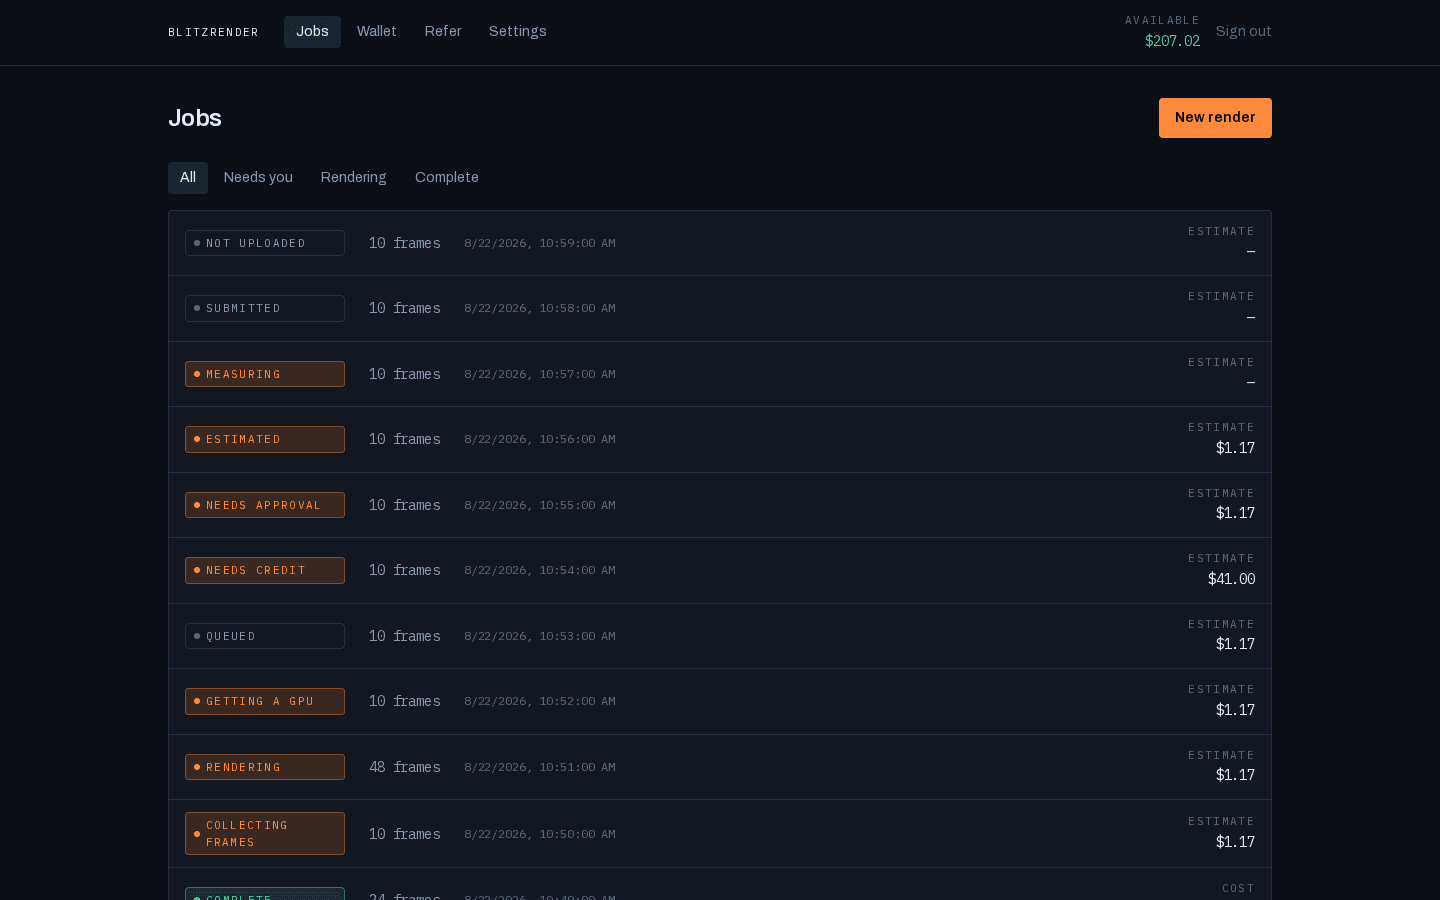
Task: Open the Collecting Frames job badge
Action: pos(265,834)
